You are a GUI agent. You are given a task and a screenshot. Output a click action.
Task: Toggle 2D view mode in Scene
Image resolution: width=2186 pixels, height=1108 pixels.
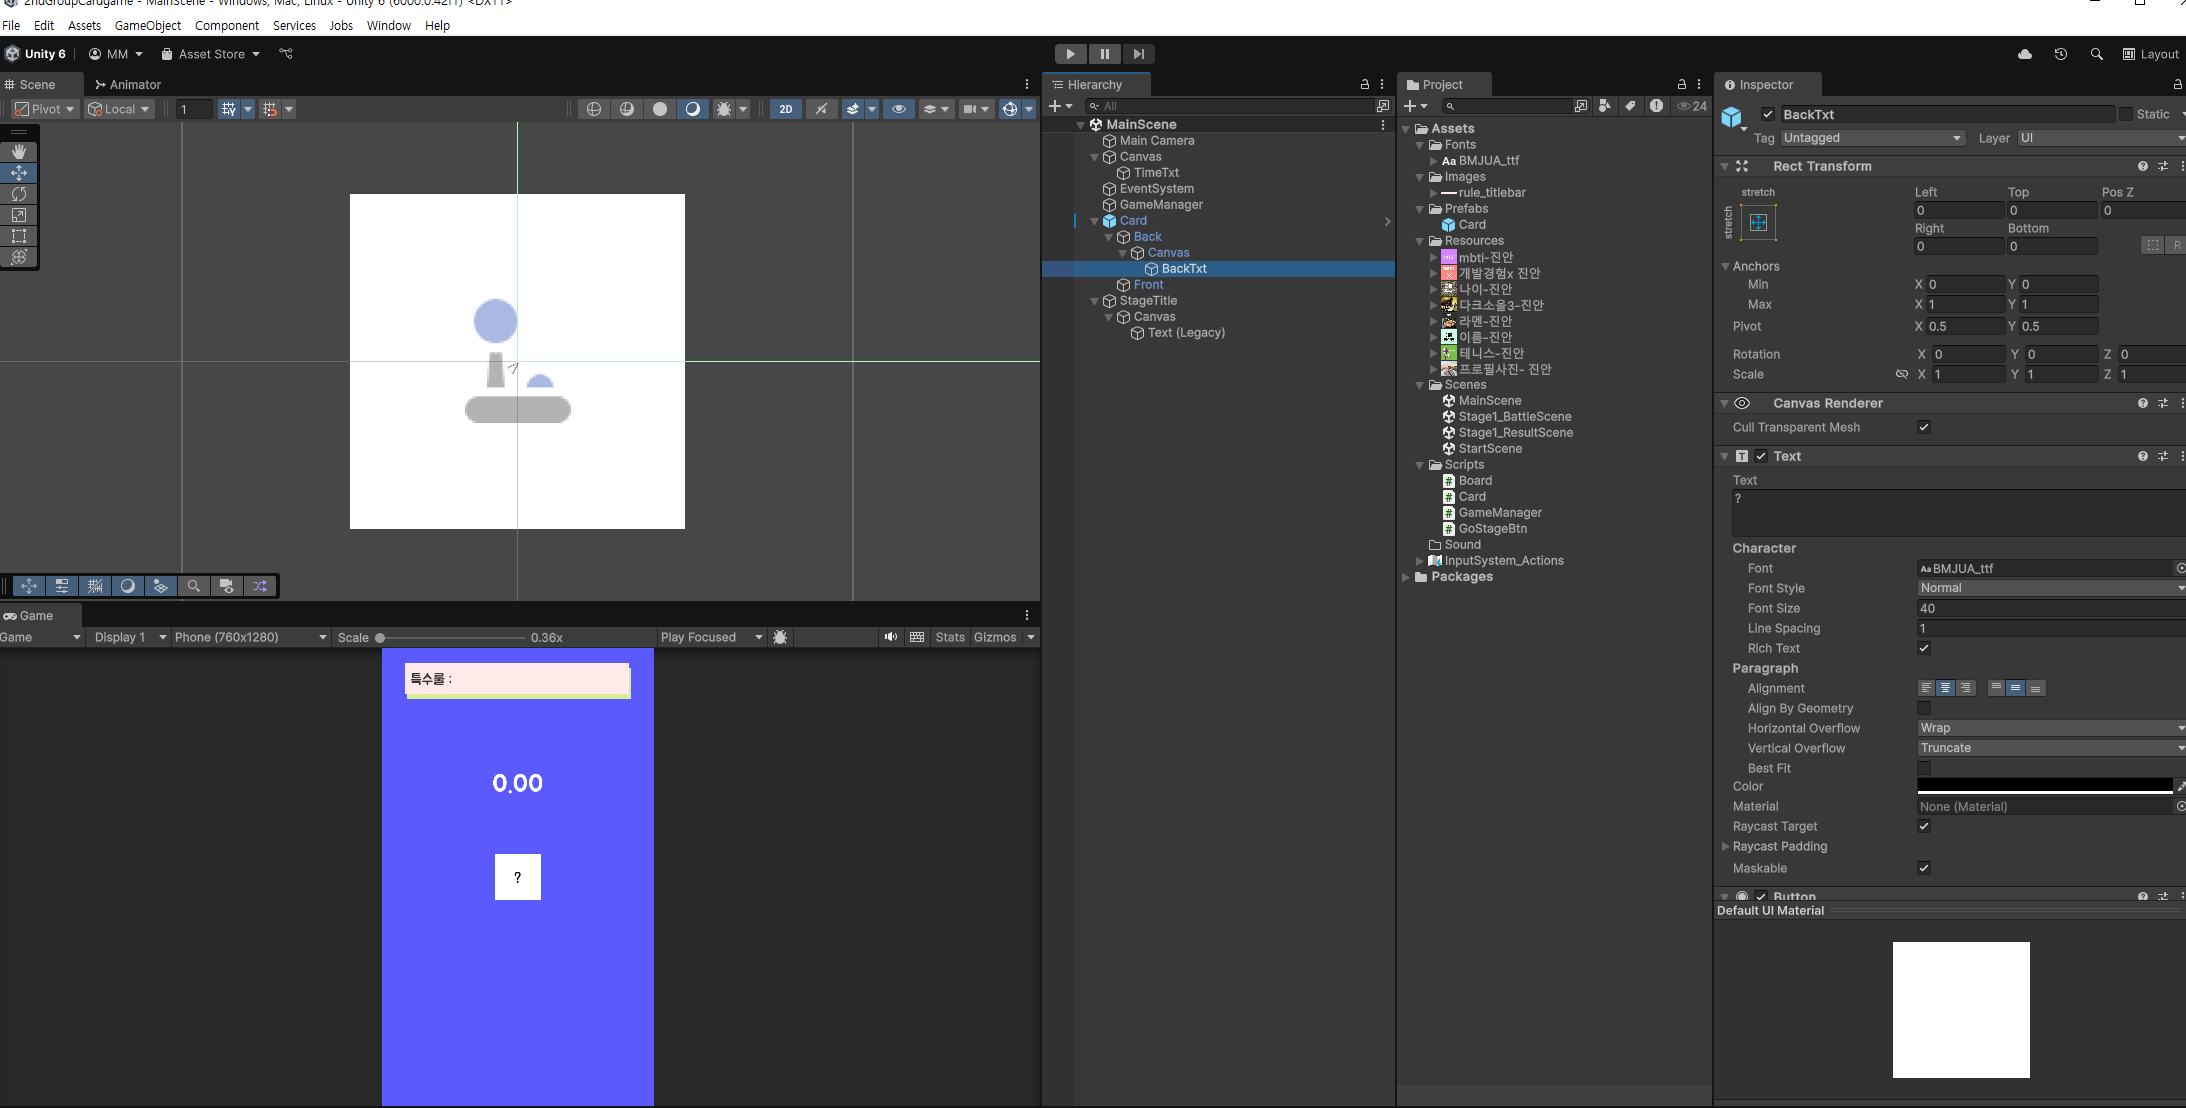tap(786, 109)
